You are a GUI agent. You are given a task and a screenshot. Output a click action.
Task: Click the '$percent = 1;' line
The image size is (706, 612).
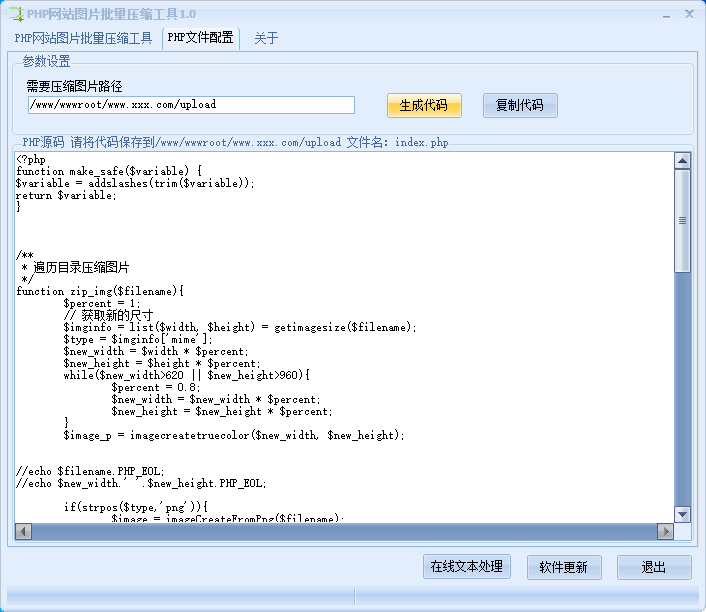point(102,303)
